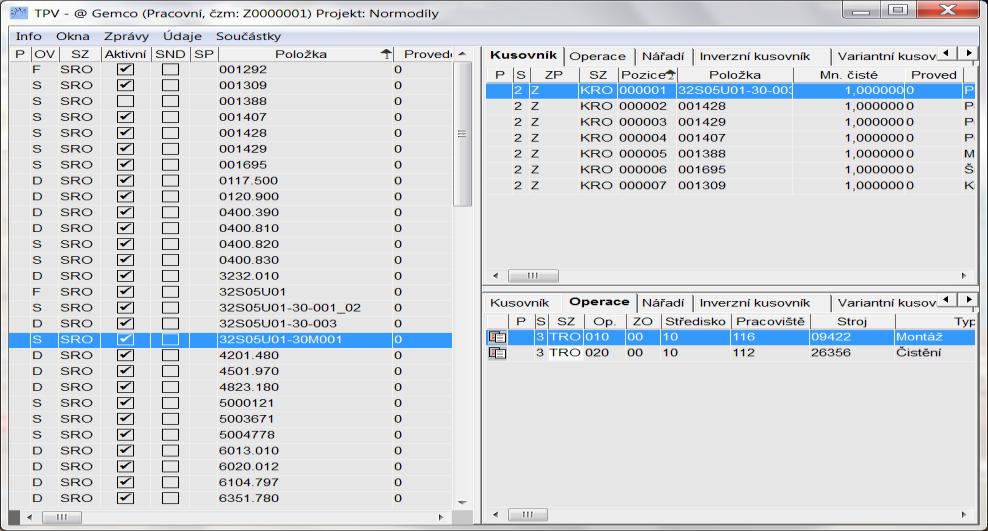Screen dimensions: 988x531
Task: Click Kusovník panel horizontal scrollbar right arrow
Action: (964, 276)
